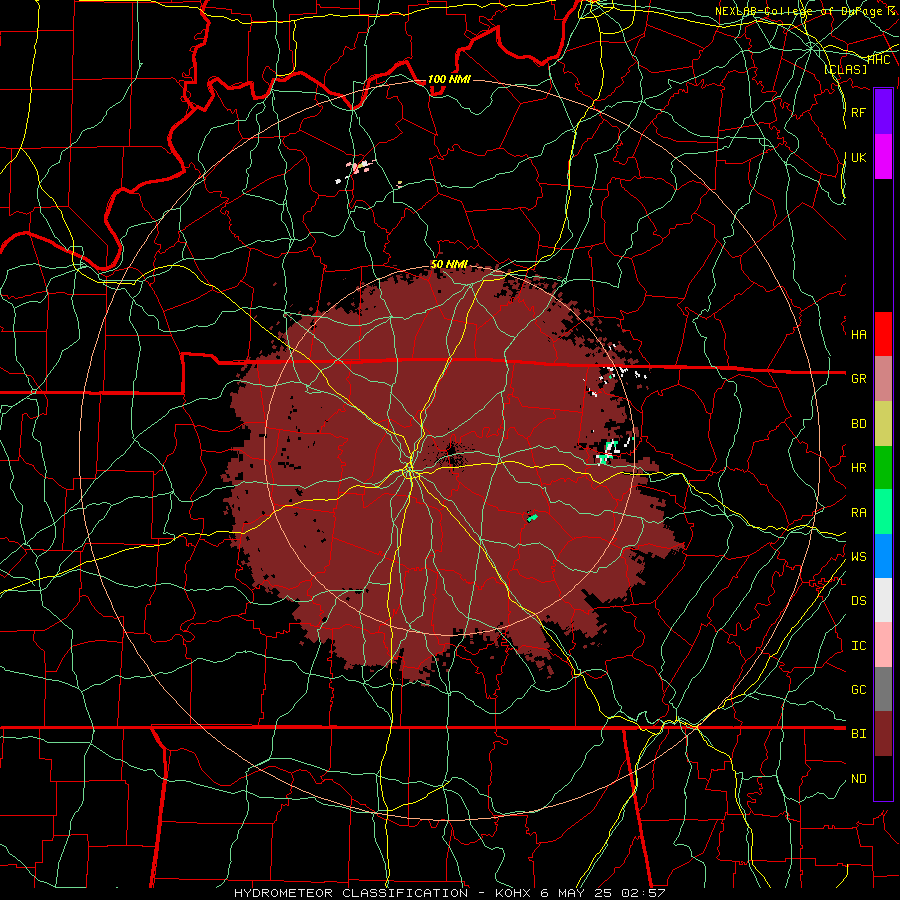Click the 02:57 timestamp

pos(642,893)
